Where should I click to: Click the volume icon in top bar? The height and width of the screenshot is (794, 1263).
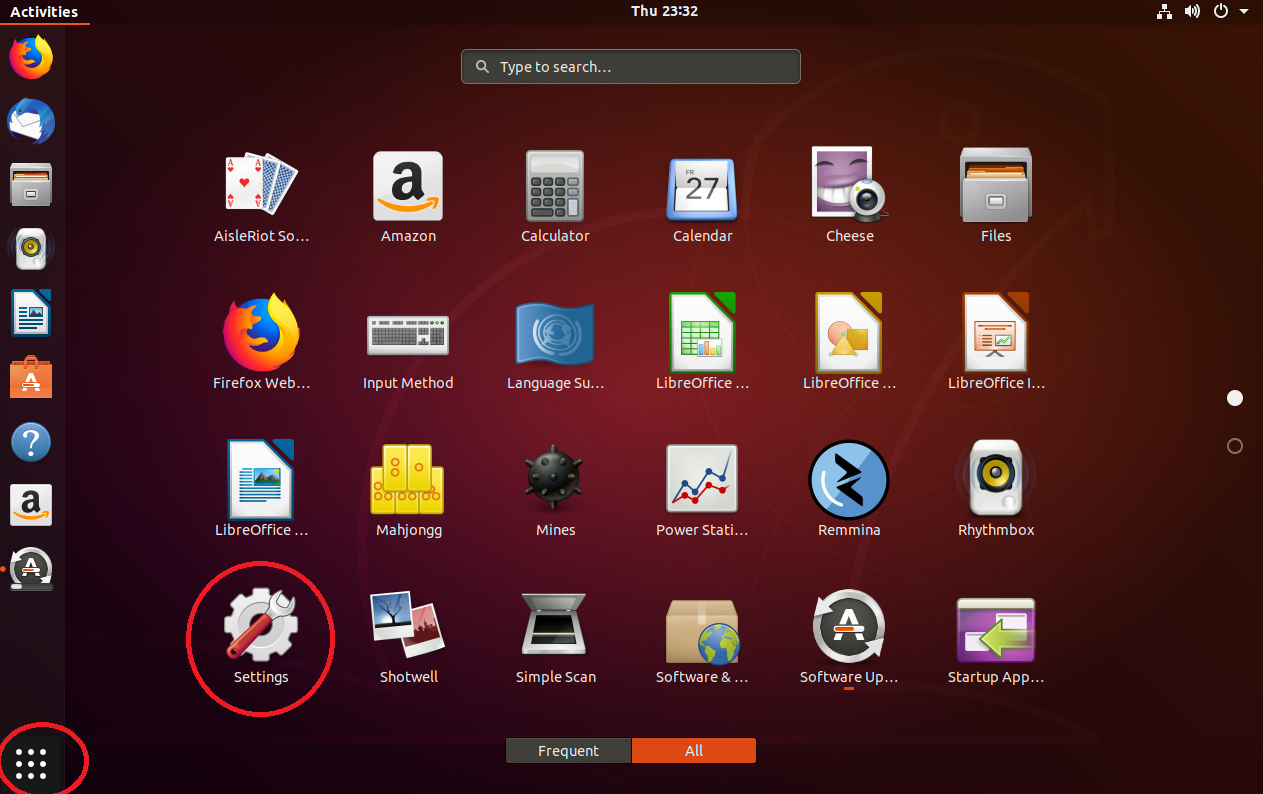1192,11
